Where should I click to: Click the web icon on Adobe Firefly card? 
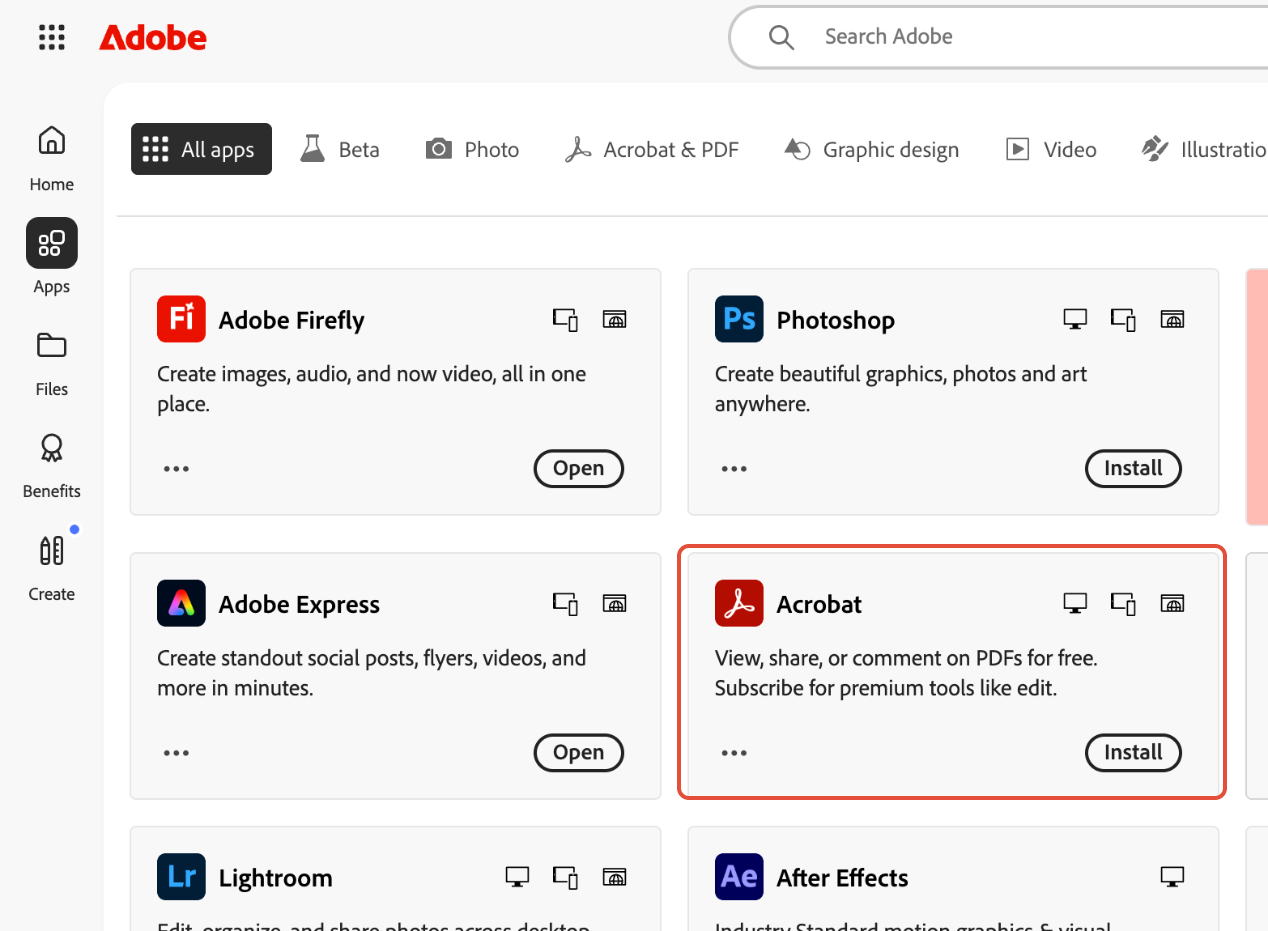[x=614, y=320]
